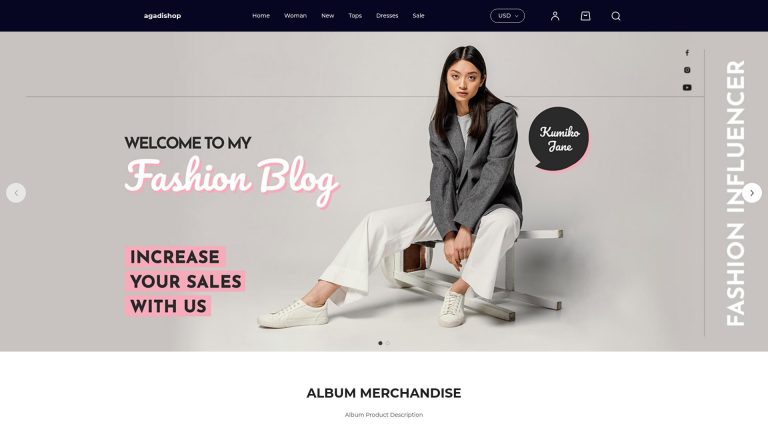Go to previous slide arrow

16,193
